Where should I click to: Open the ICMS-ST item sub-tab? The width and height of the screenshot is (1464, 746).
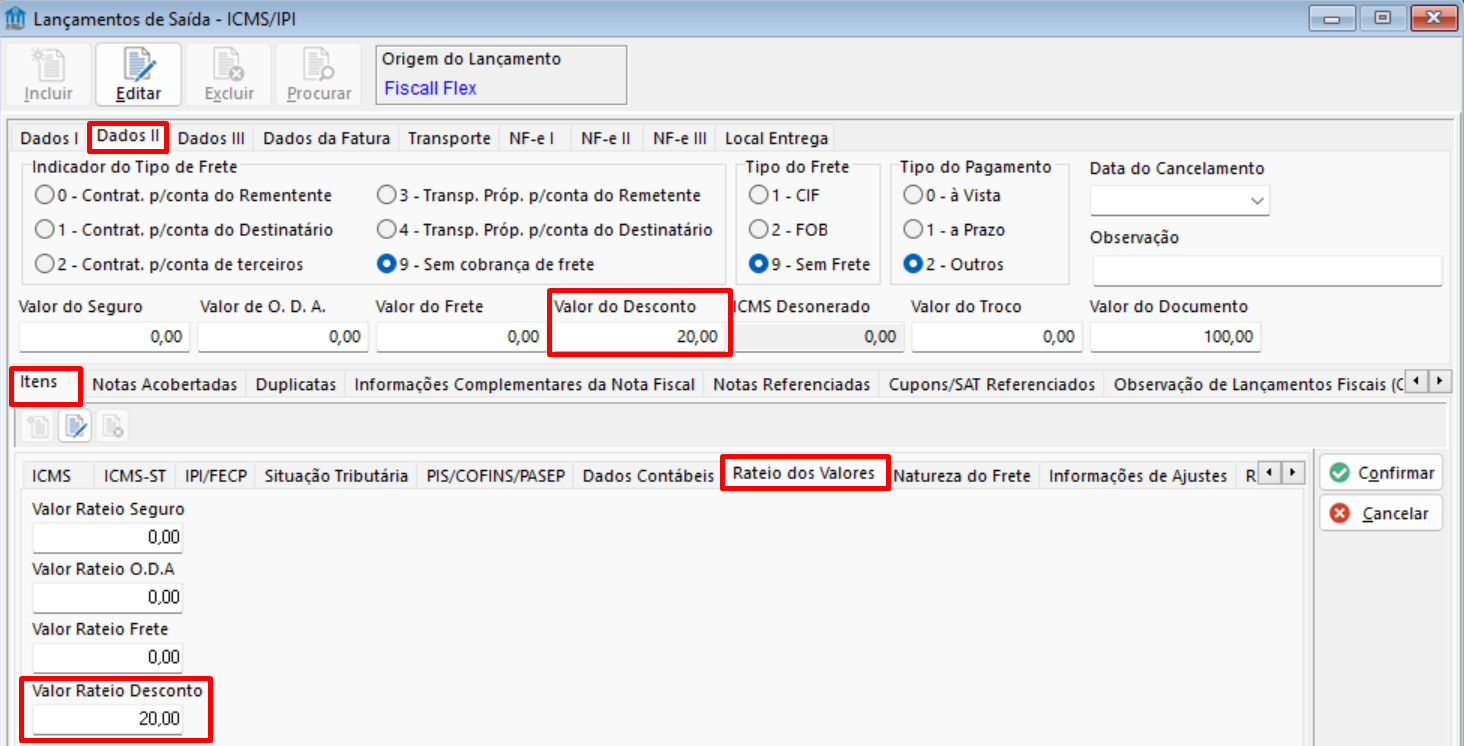[x=135, y=476]
